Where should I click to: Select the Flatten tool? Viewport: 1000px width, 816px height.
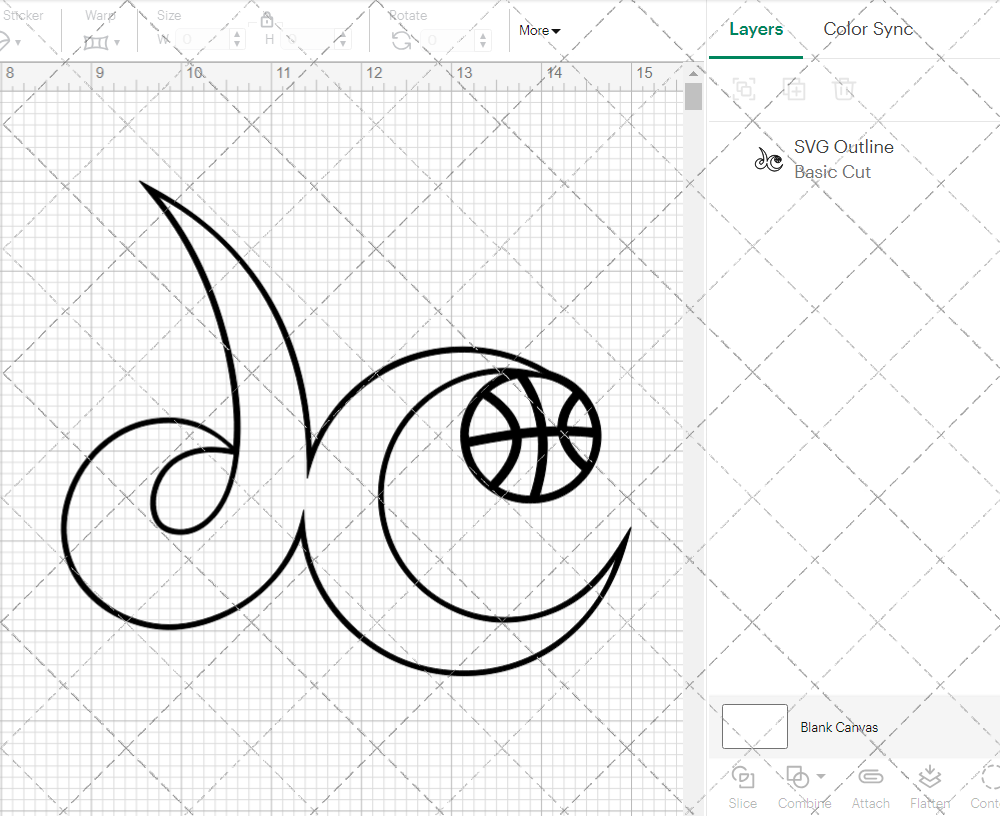930,777
